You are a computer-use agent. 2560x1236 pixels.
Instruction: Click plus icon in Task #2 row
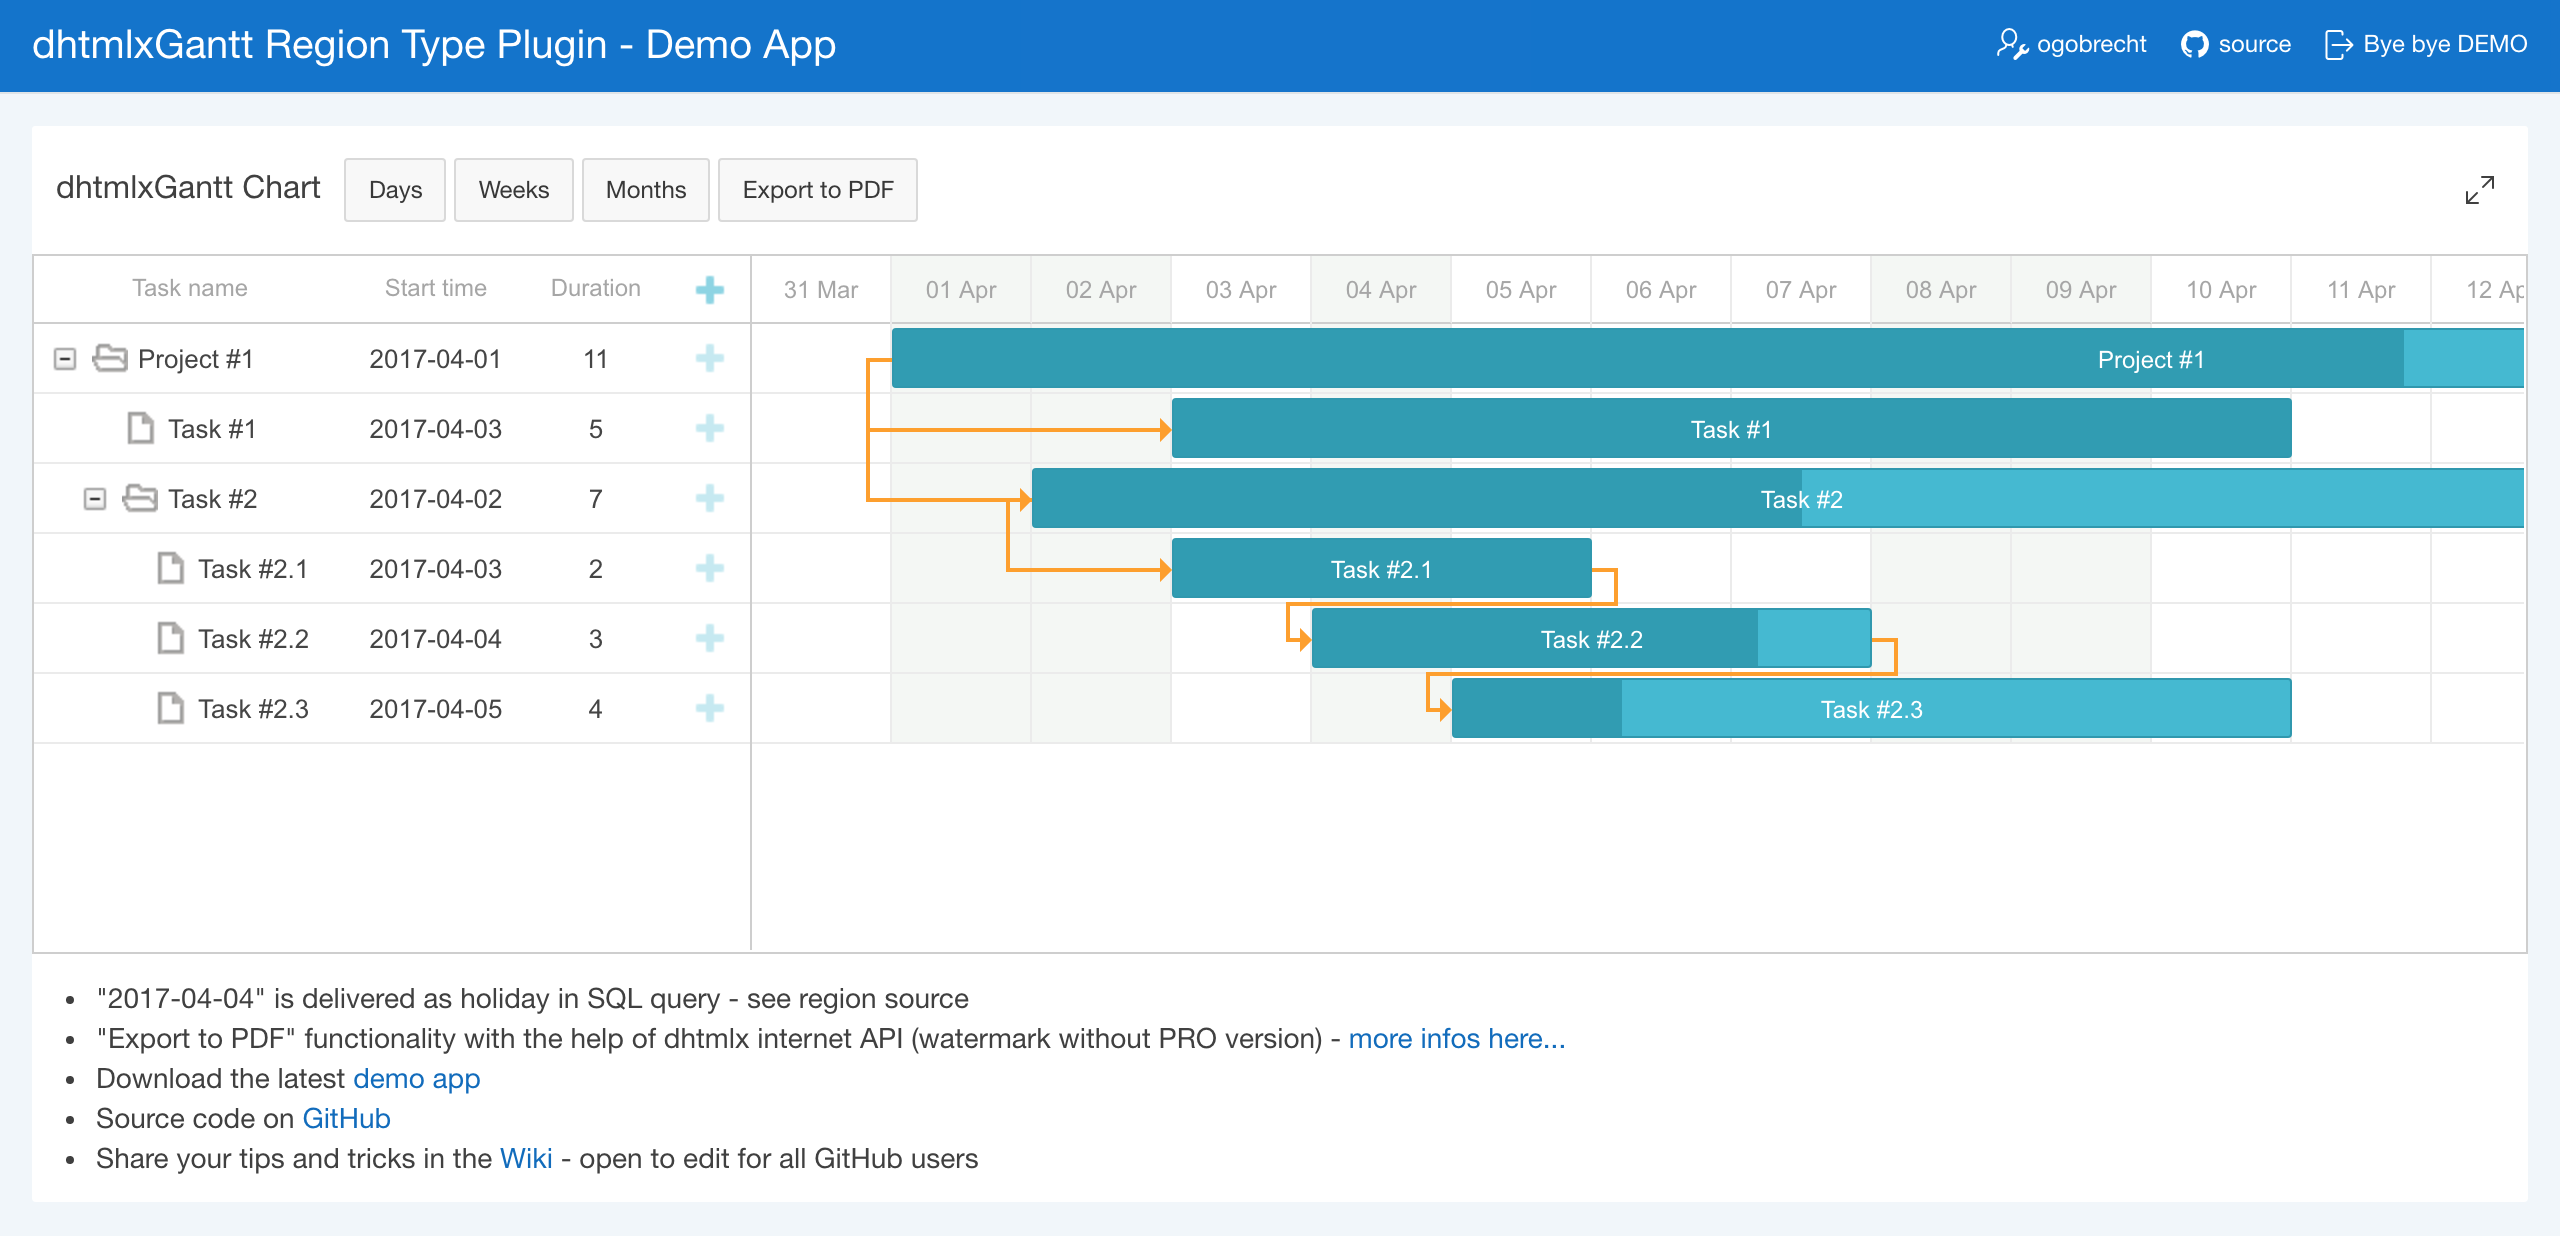click(709, 499)
